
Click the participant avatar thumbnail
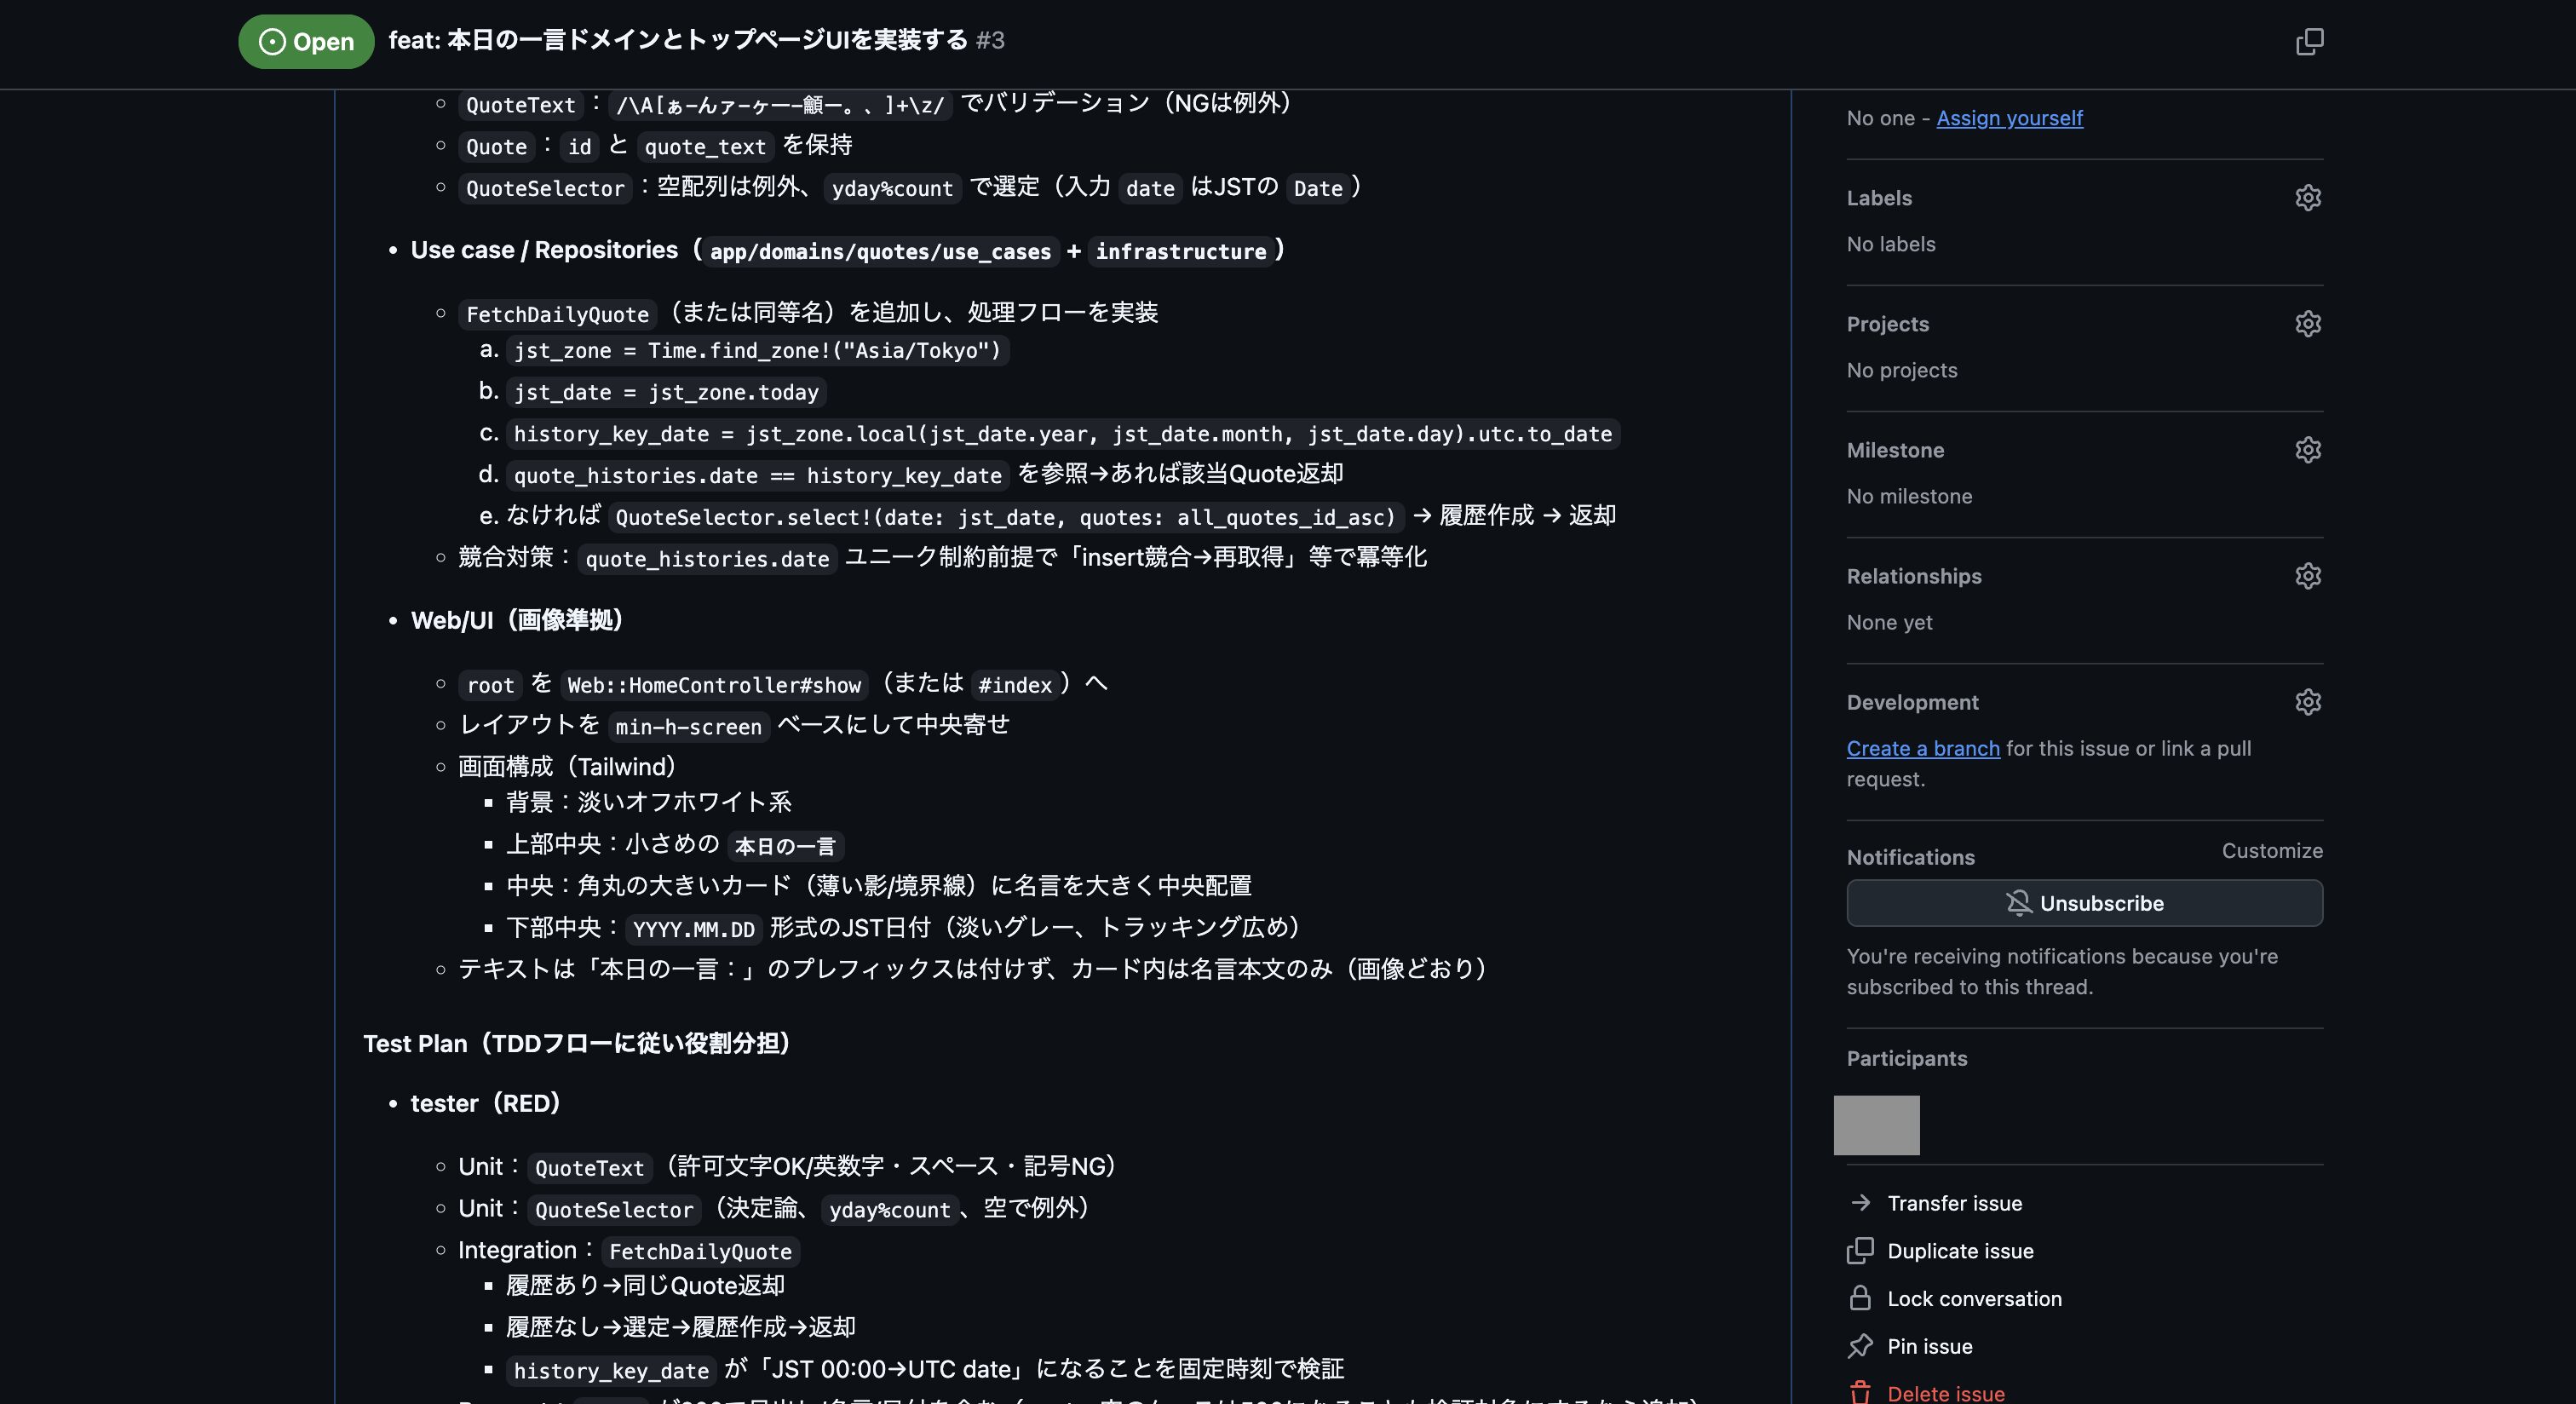pyautogui.click(x=1876, y=1125)
